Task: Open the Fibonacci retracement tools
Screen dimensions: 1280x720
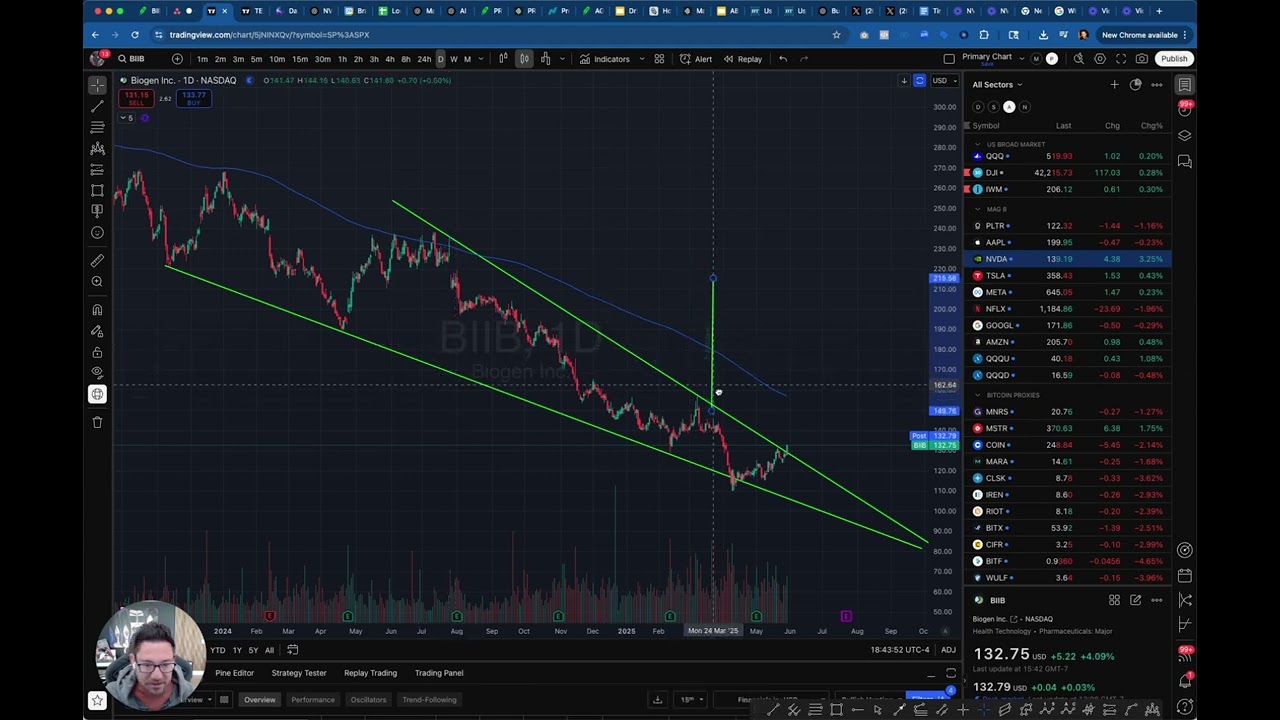Action: click(x=97, y=127)
